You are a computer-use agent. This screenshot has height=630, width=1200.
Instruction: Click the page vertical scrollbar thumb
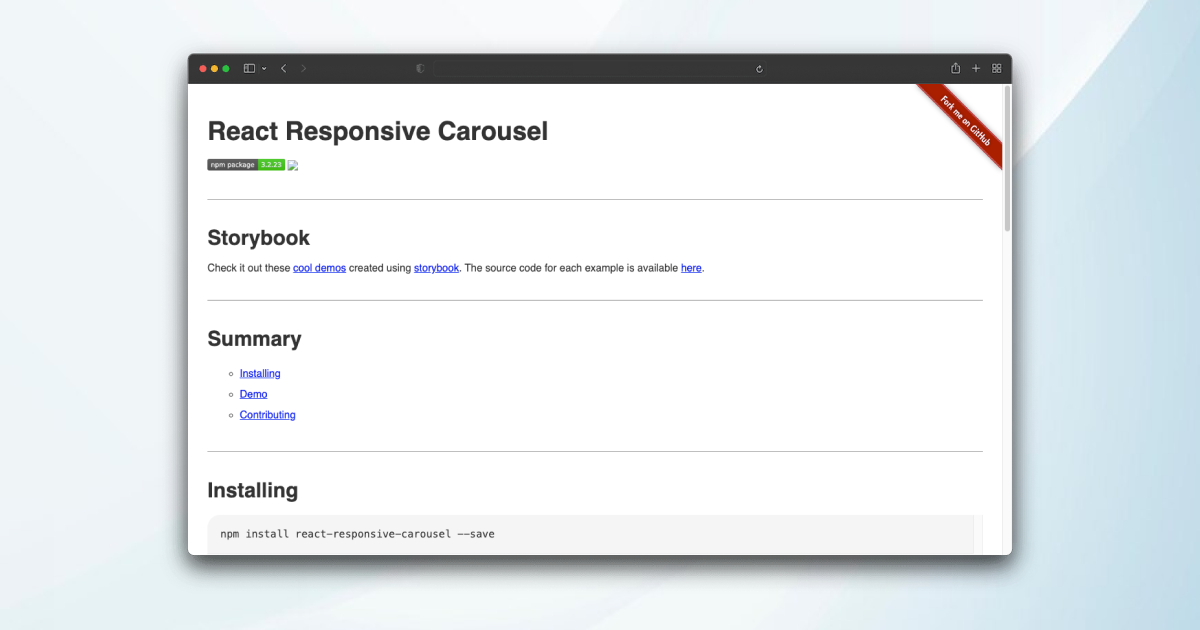1007,158
